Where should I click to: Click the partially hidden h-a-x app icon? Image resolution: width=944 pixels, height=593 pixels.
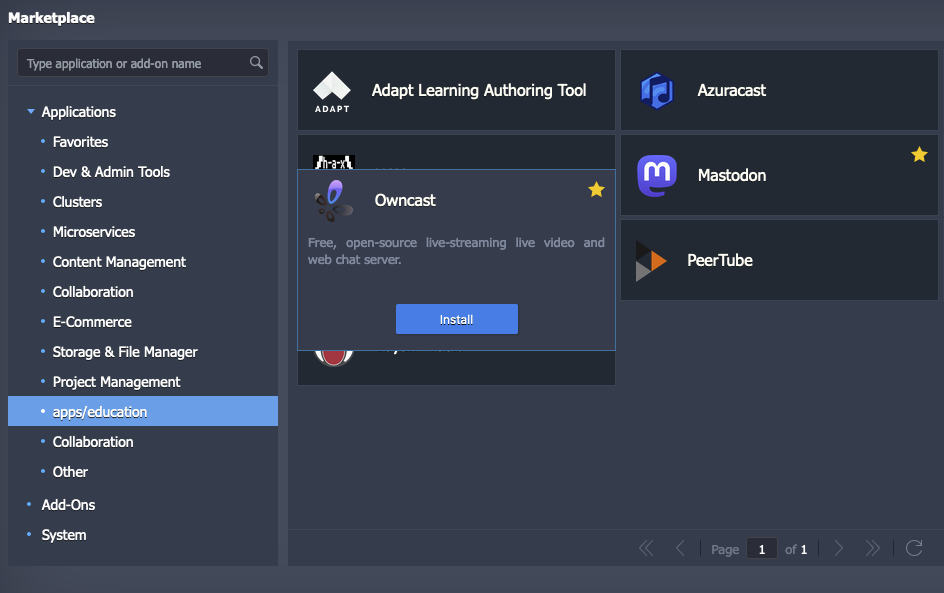click(x=334, y=162)
